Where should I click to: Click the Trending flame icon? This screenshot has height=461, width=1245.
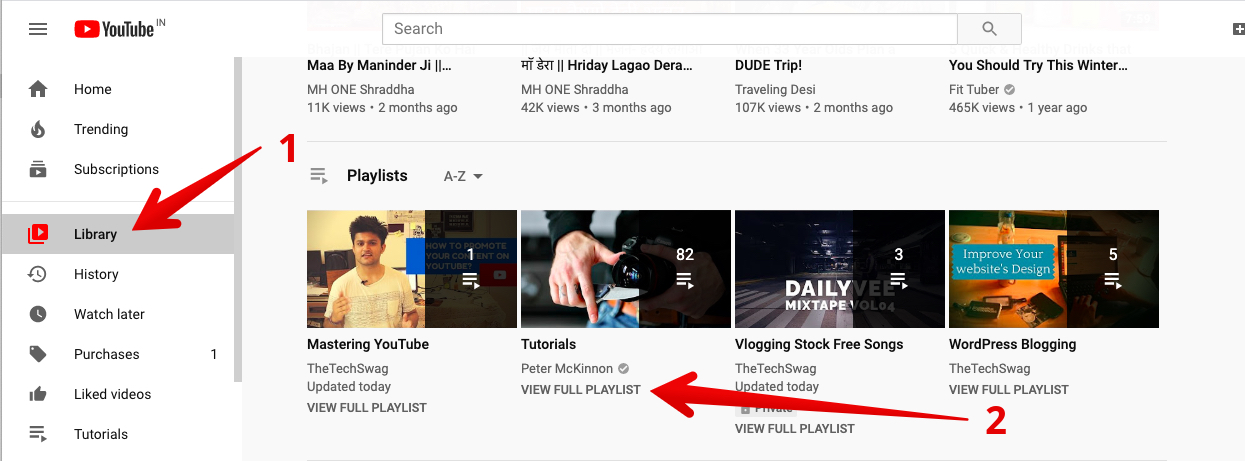point(38,129)
